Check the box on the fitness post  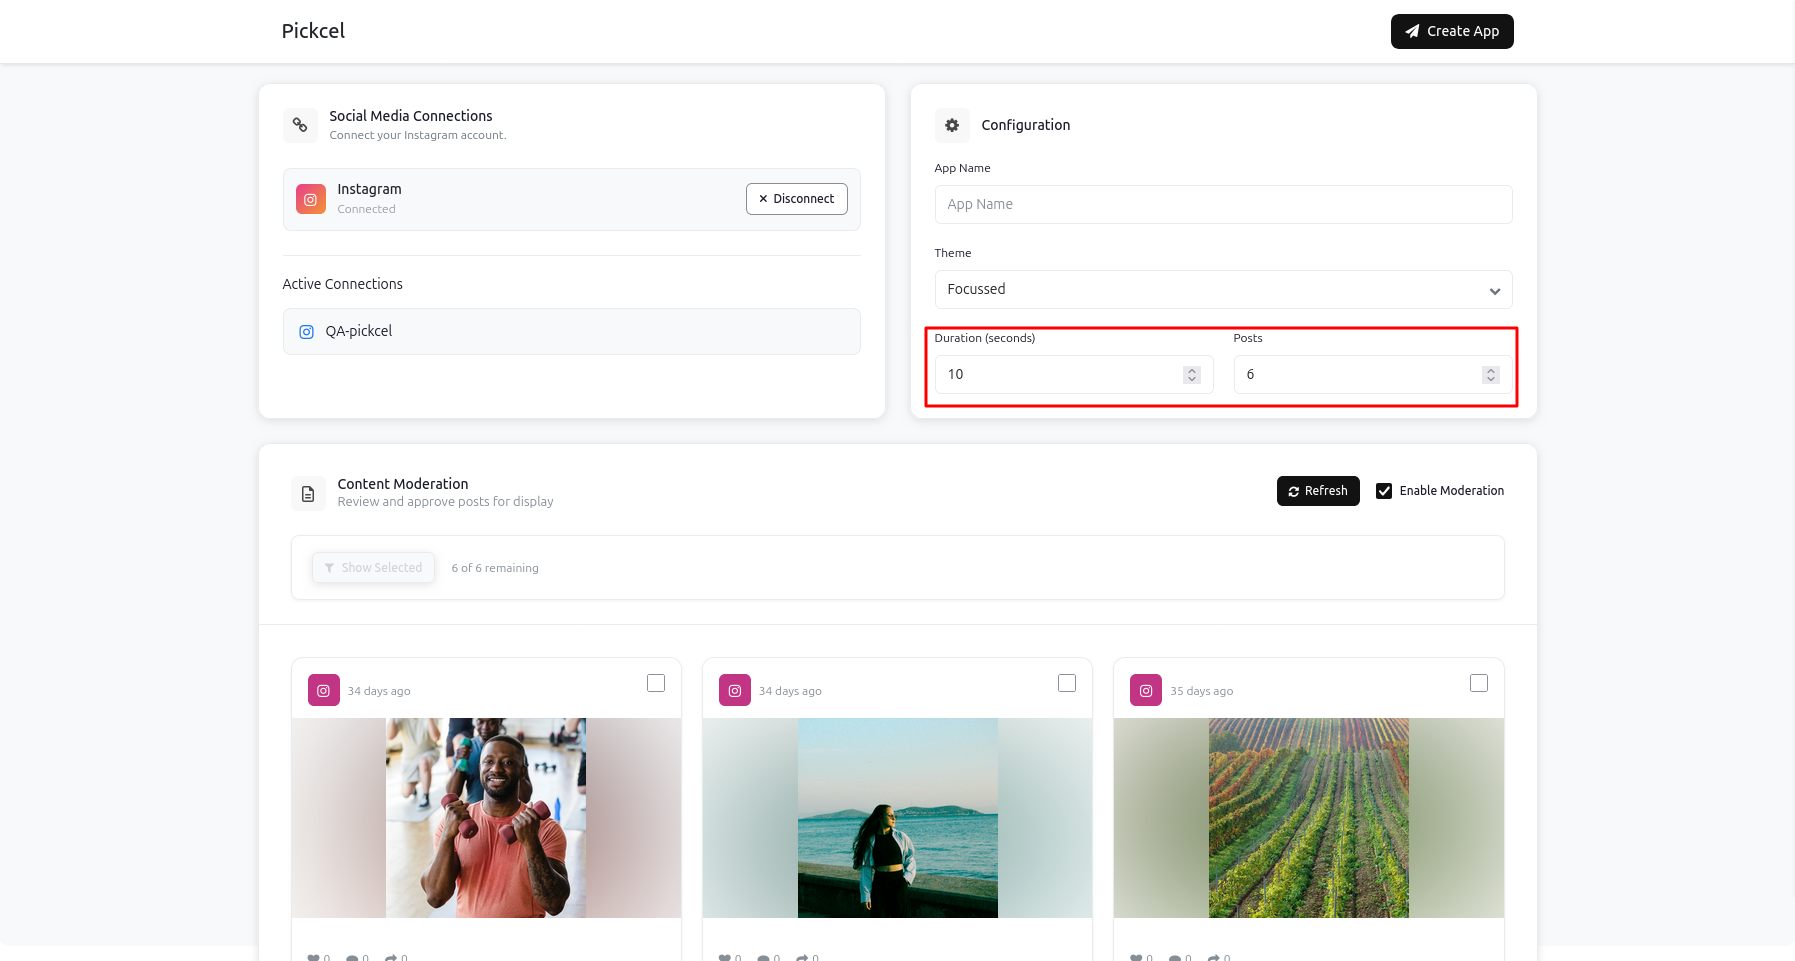click(656, 682)
